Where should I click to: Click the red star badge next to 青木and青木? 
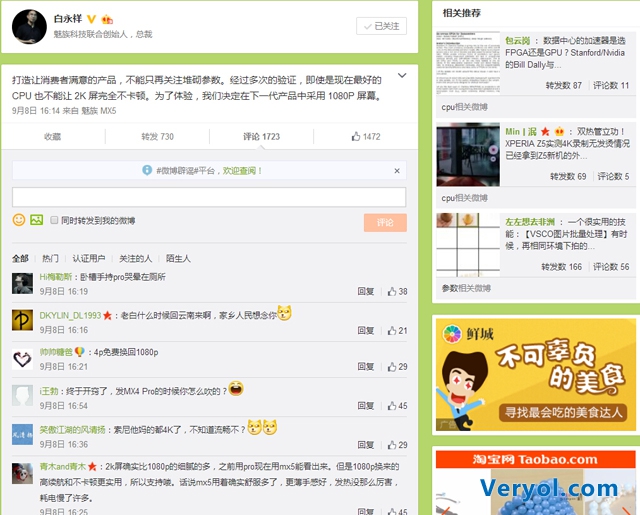coord(92,466)
